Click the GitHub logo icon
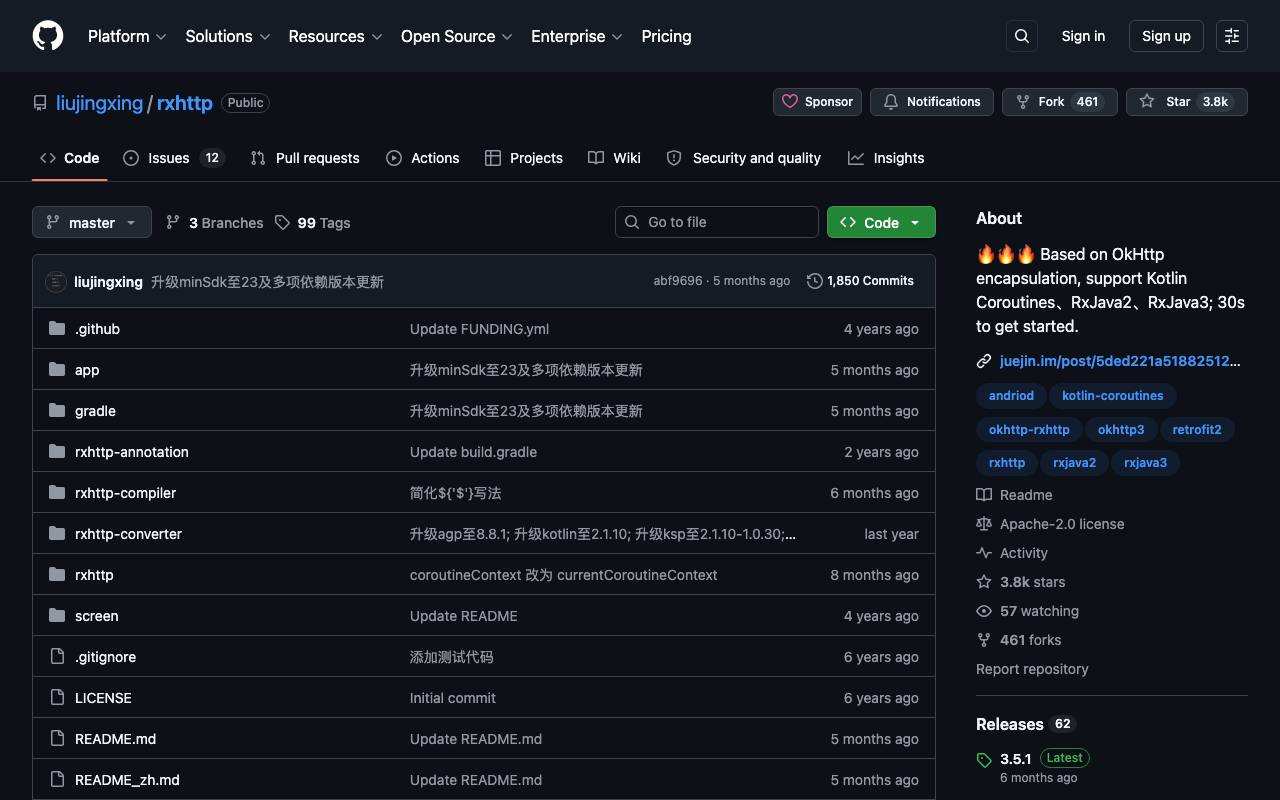 (48, 36)
